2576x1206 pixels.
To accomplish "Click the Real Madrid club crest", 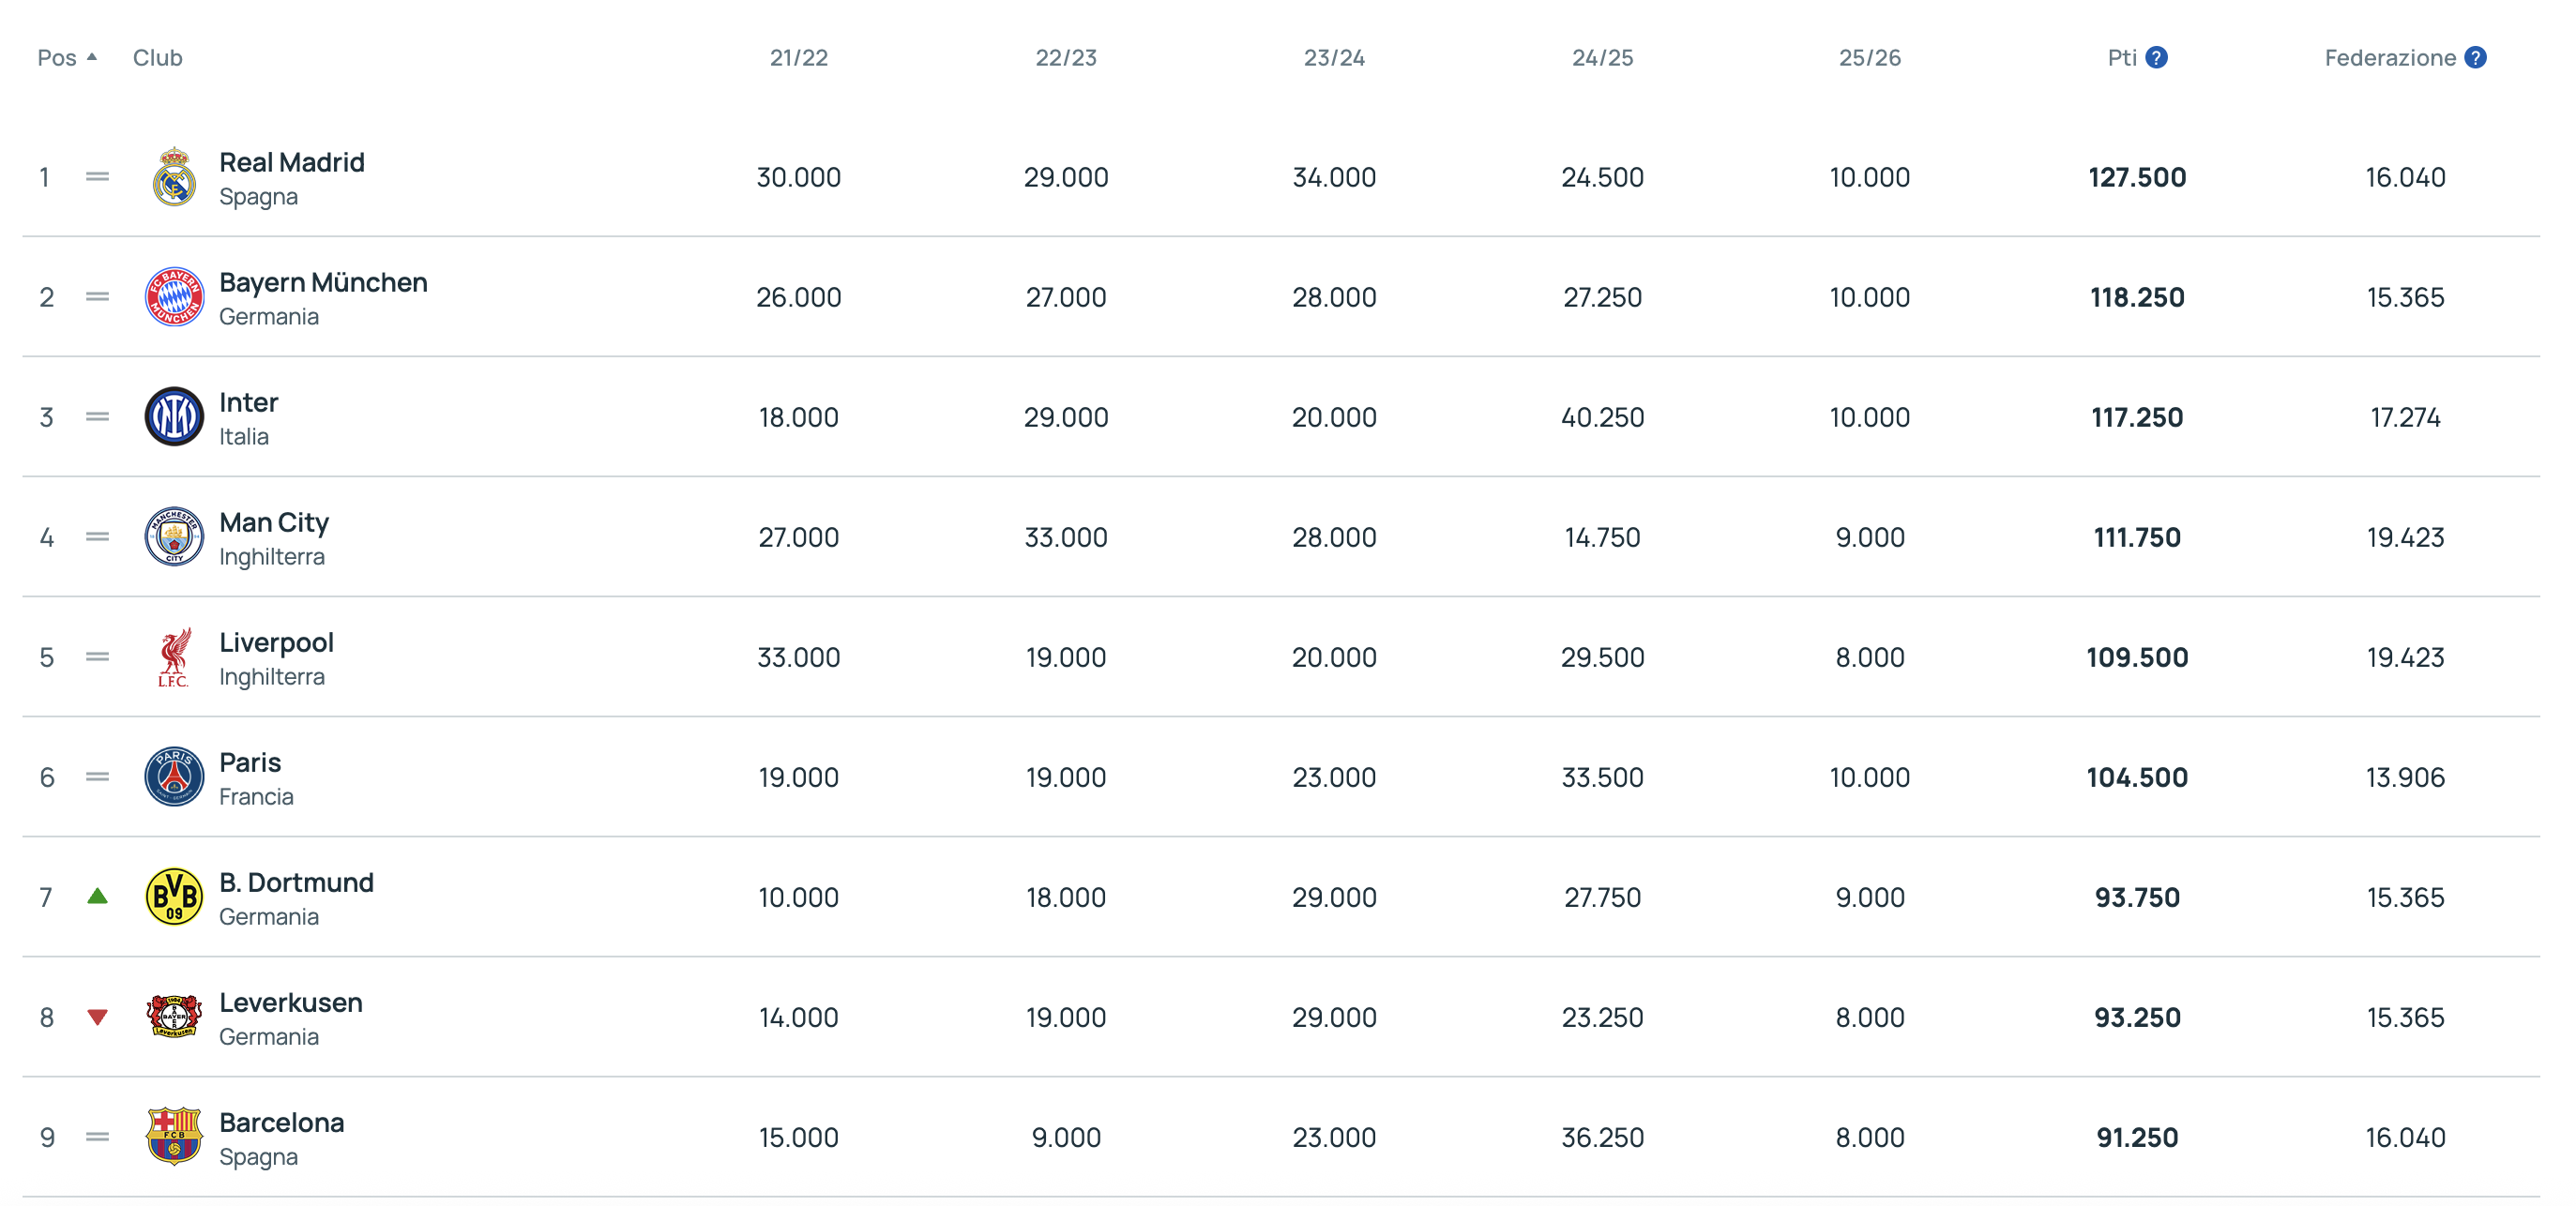I will pyautogui.click(x=174, y=177).
